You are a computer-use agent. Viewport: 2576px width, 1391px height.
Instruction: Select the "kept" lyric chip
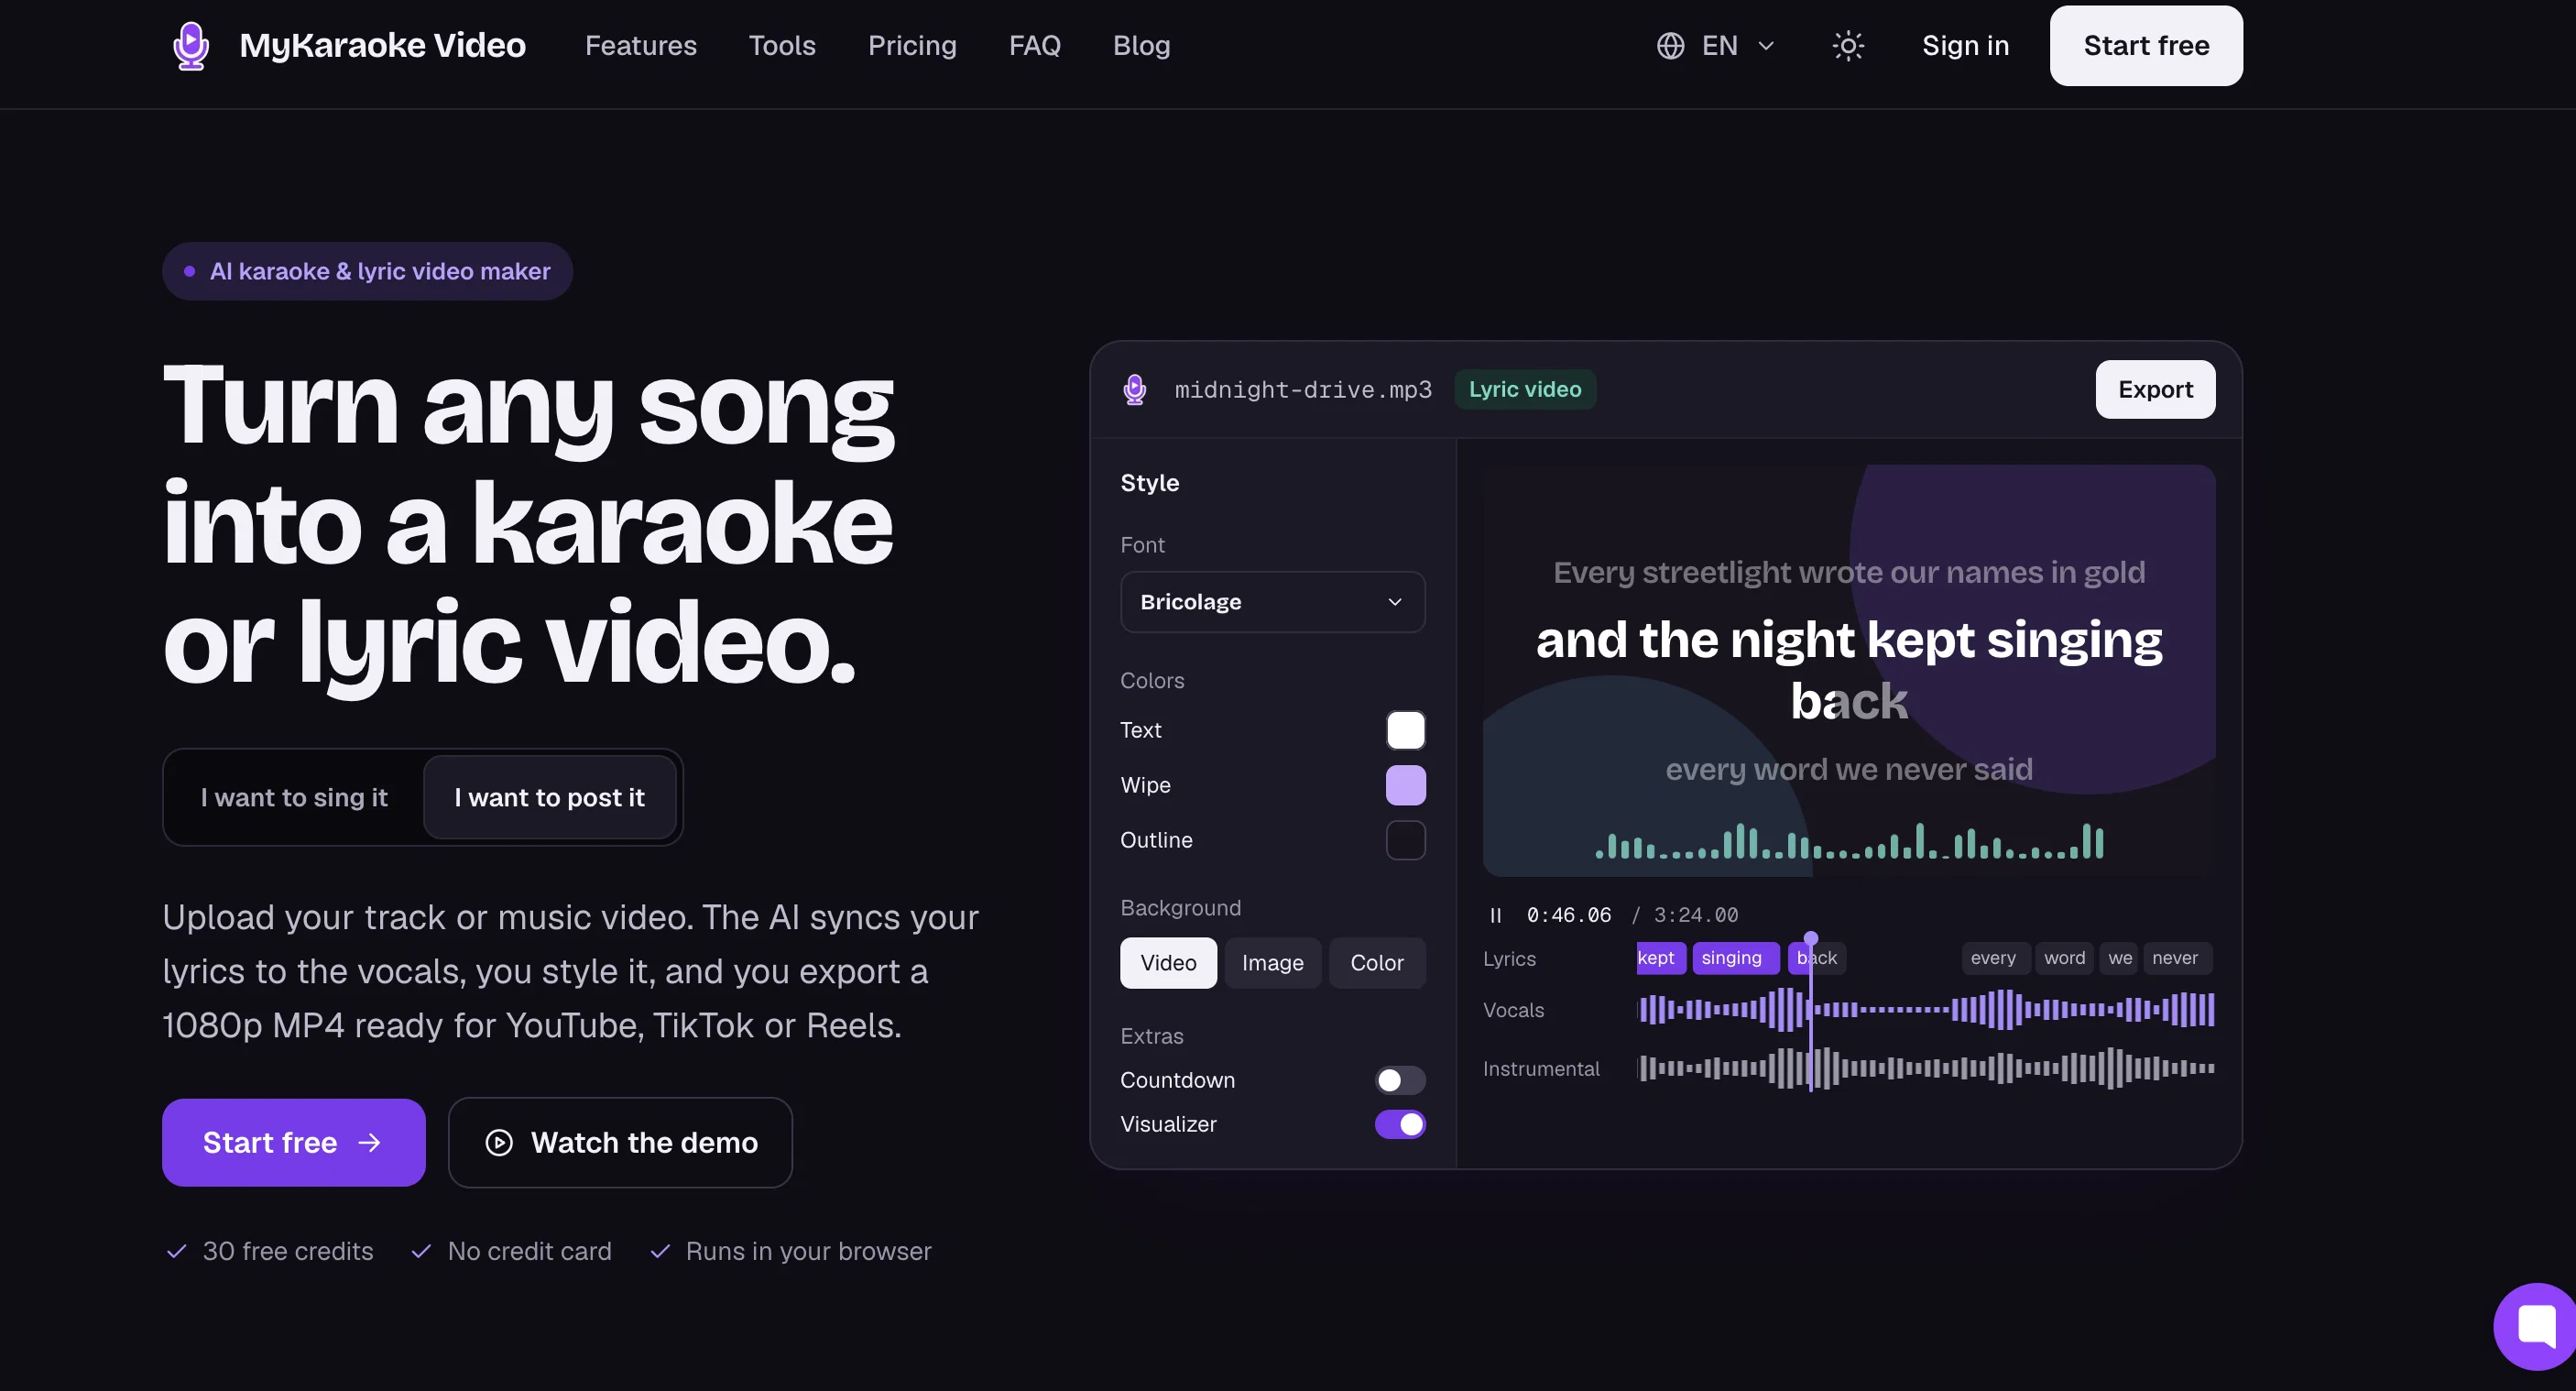[1661, 958]
